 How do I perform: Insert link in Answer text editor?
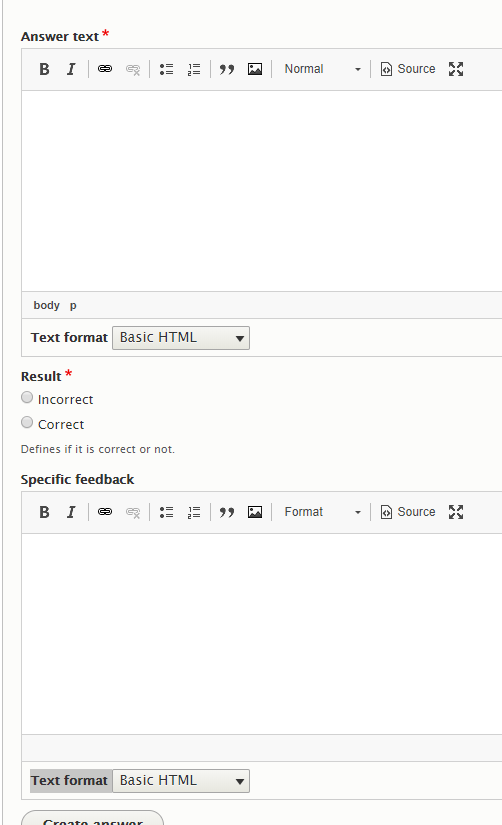click(105, 69)
